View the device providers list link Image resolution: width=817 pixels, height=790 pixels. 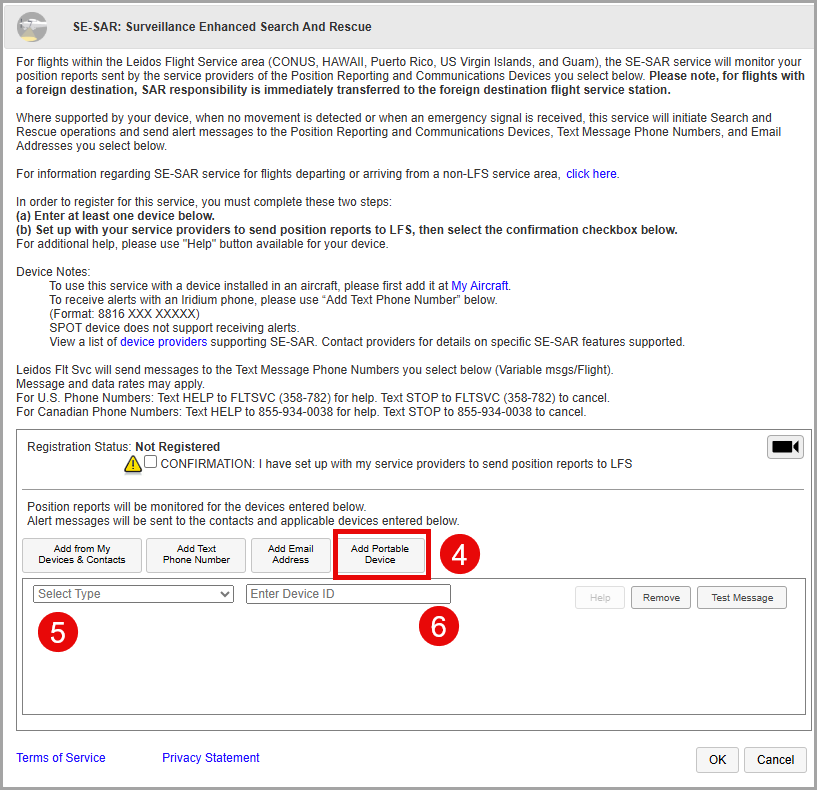click(x=164, y=342)
